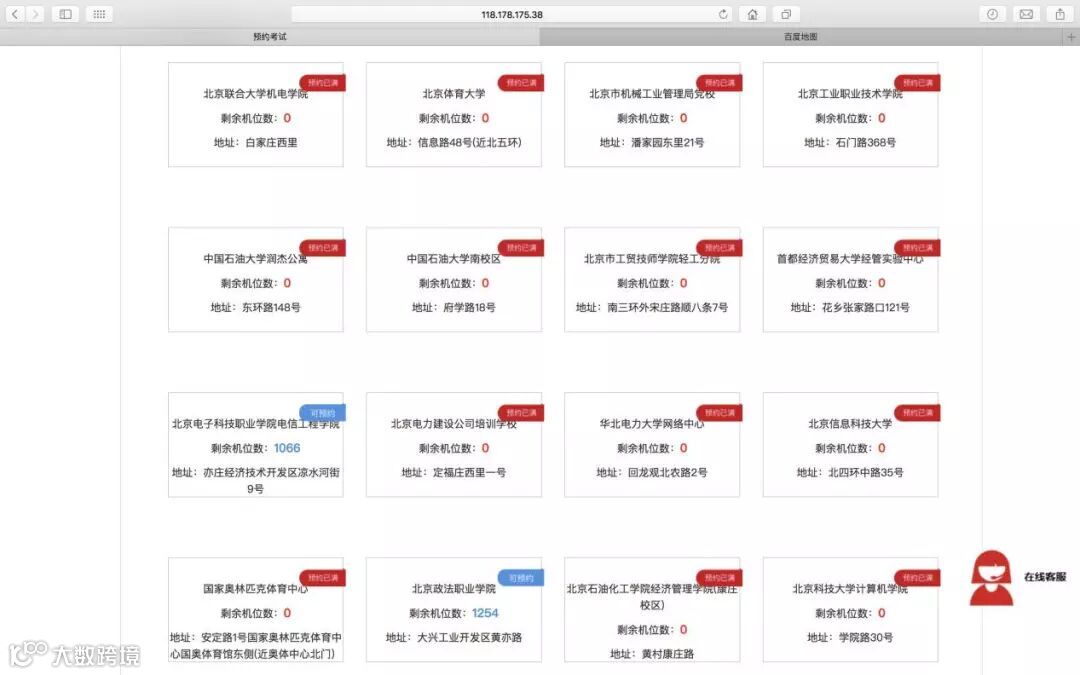Click 可预约 badge on 北京电子科技职业学院 card
The image size is (1080, 675).
[x=322, y=413]
